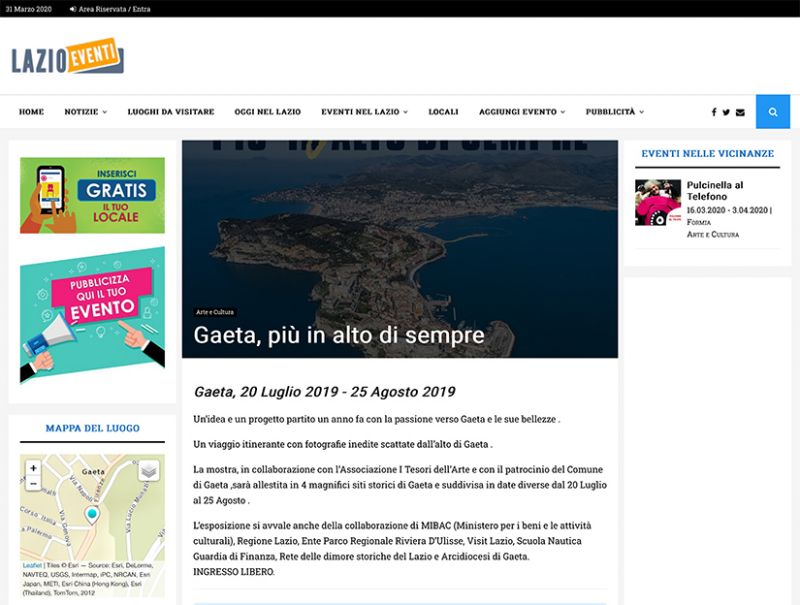Click Area Riservata / Entra link
Screen dimensions: 800x605
(114, 9)
